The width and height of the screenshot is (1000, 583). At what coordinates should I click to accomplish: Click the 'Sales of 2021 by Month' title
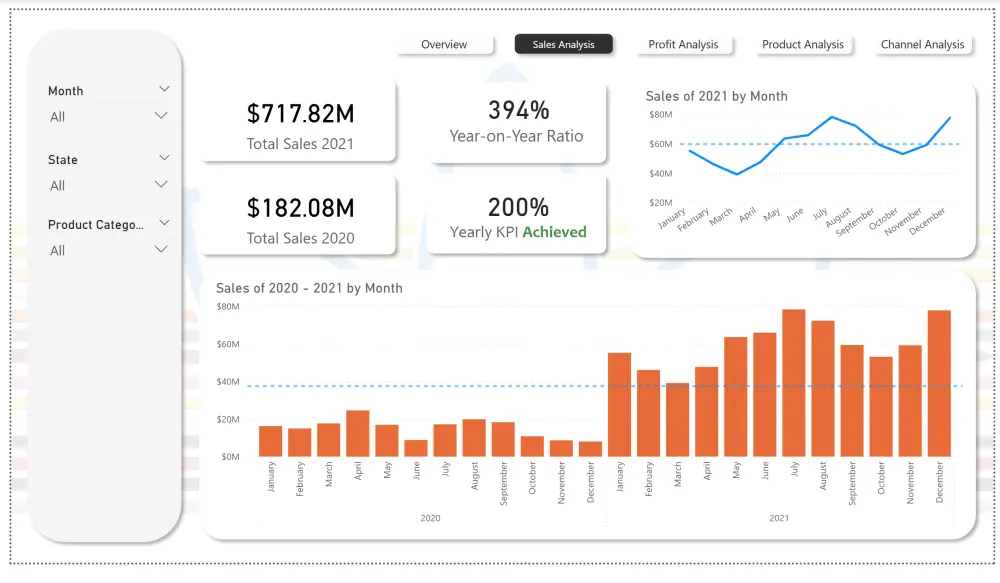tap(716, 96)
